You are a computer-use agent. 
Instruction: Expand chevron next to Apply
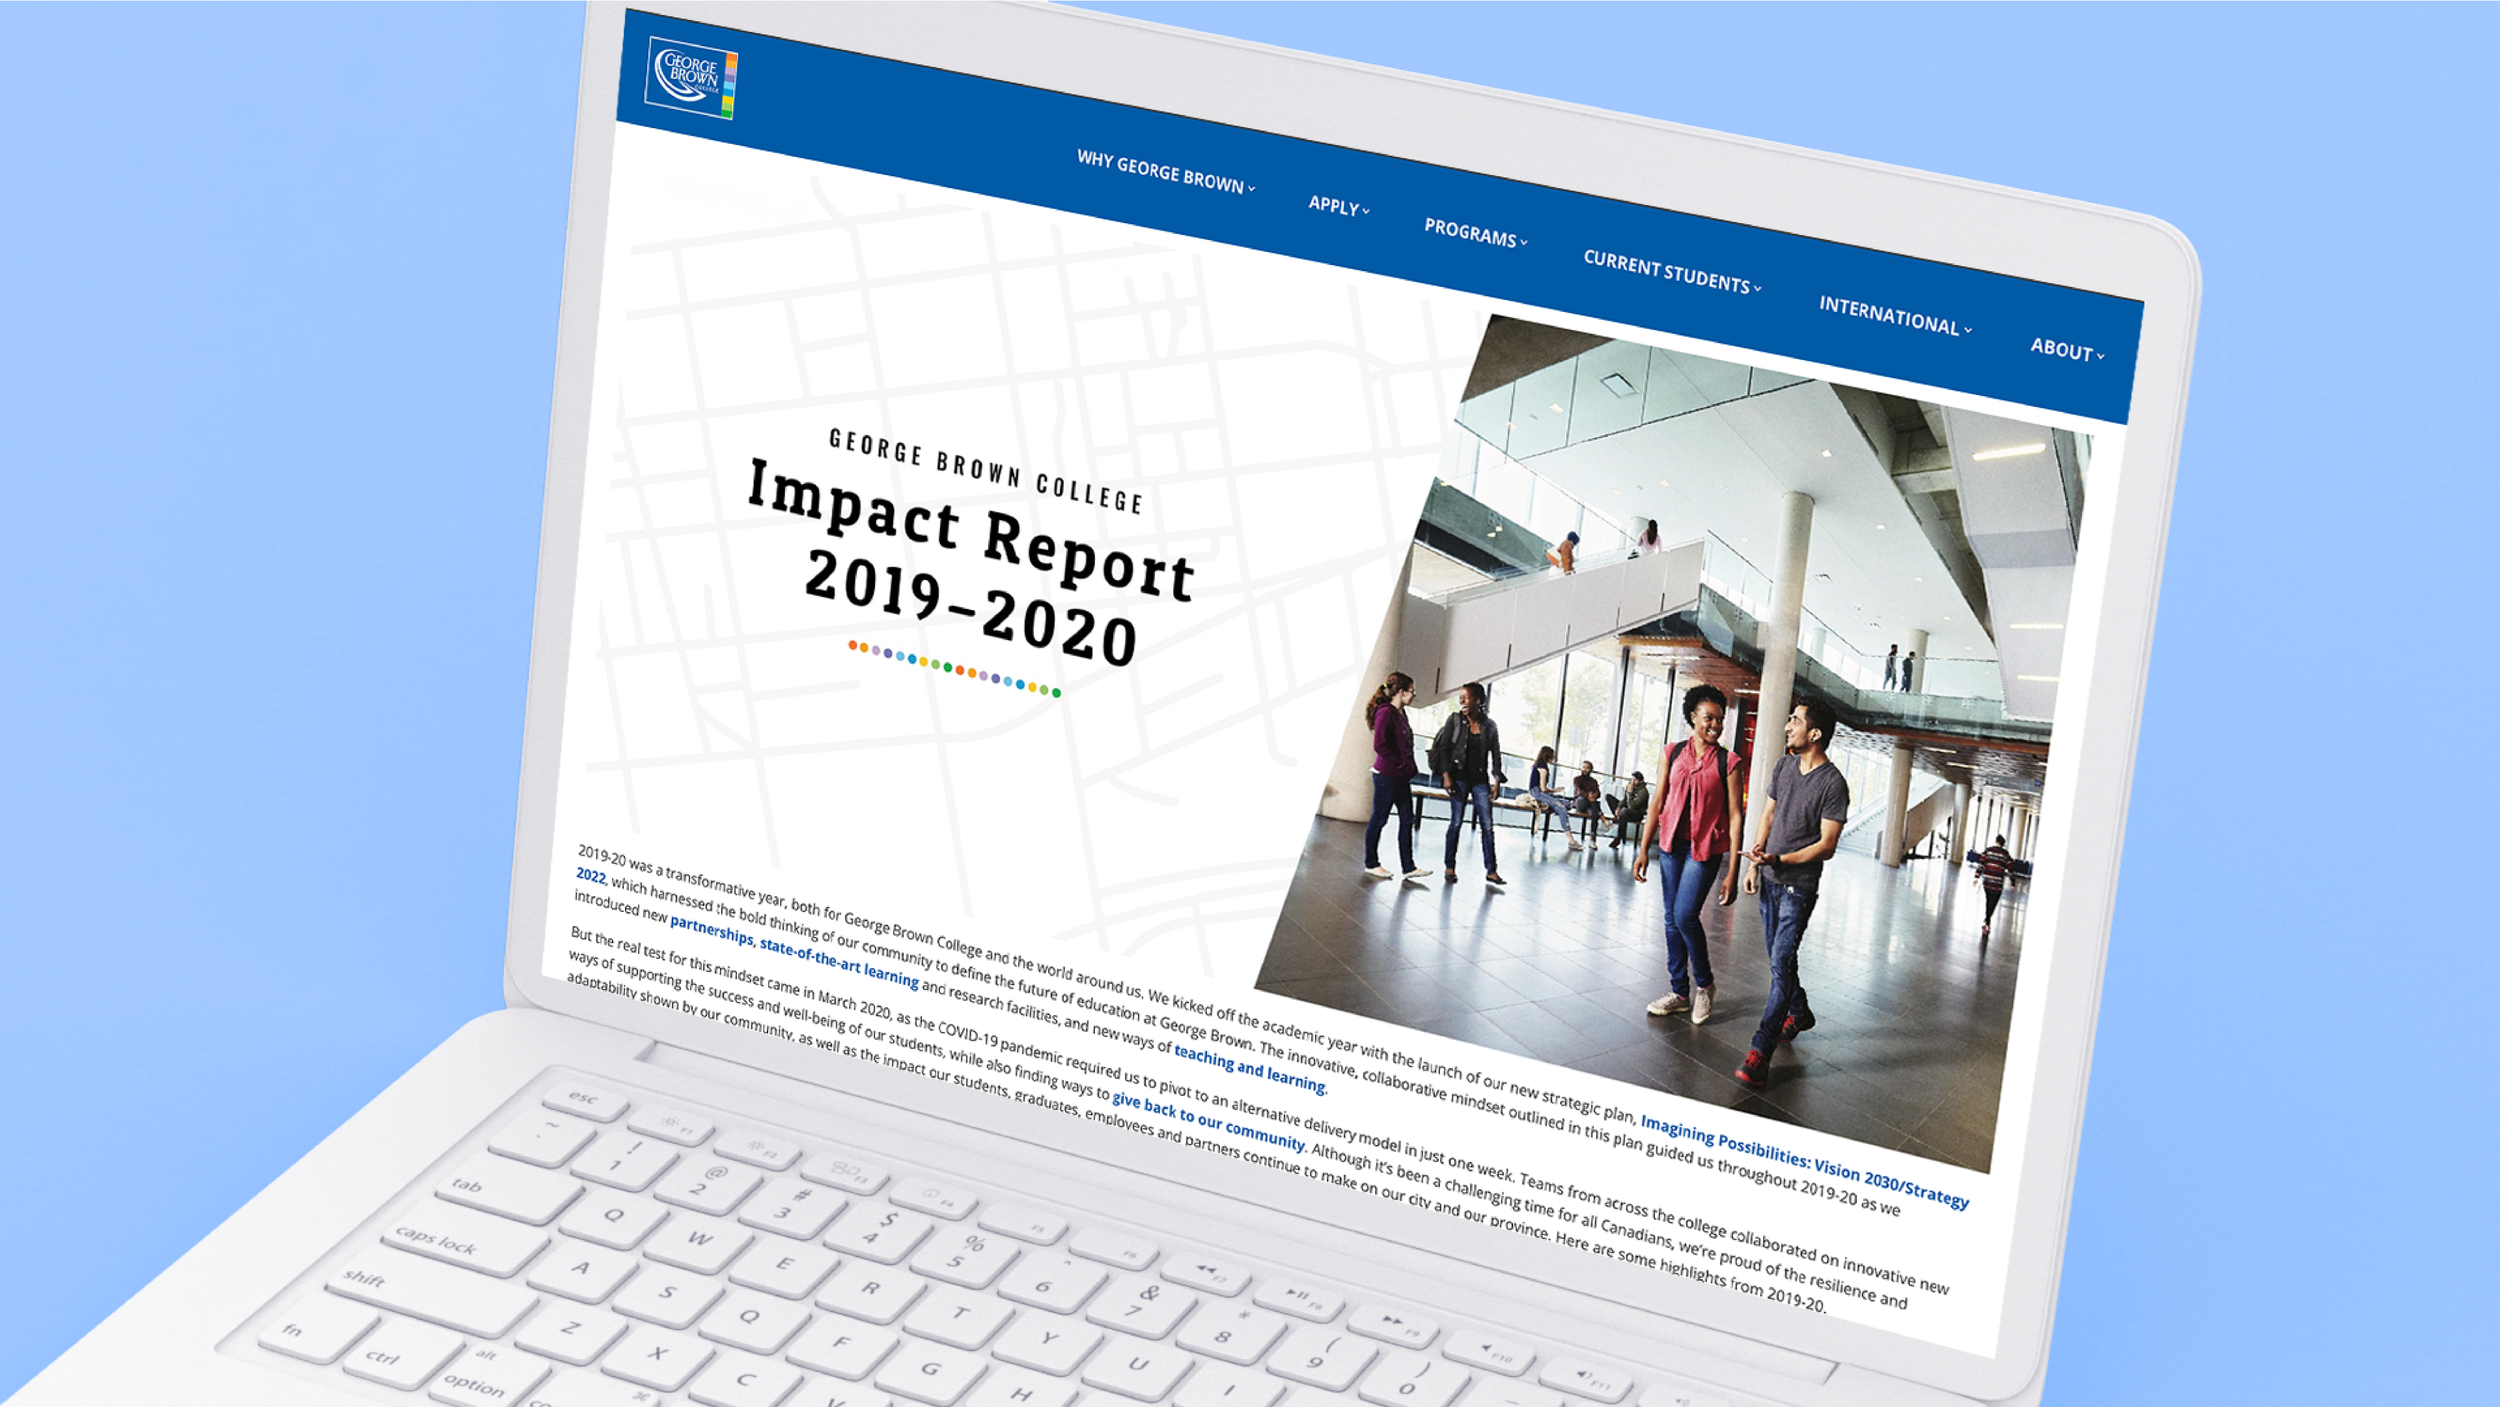pyautogui.click(x=1366, y=211)
